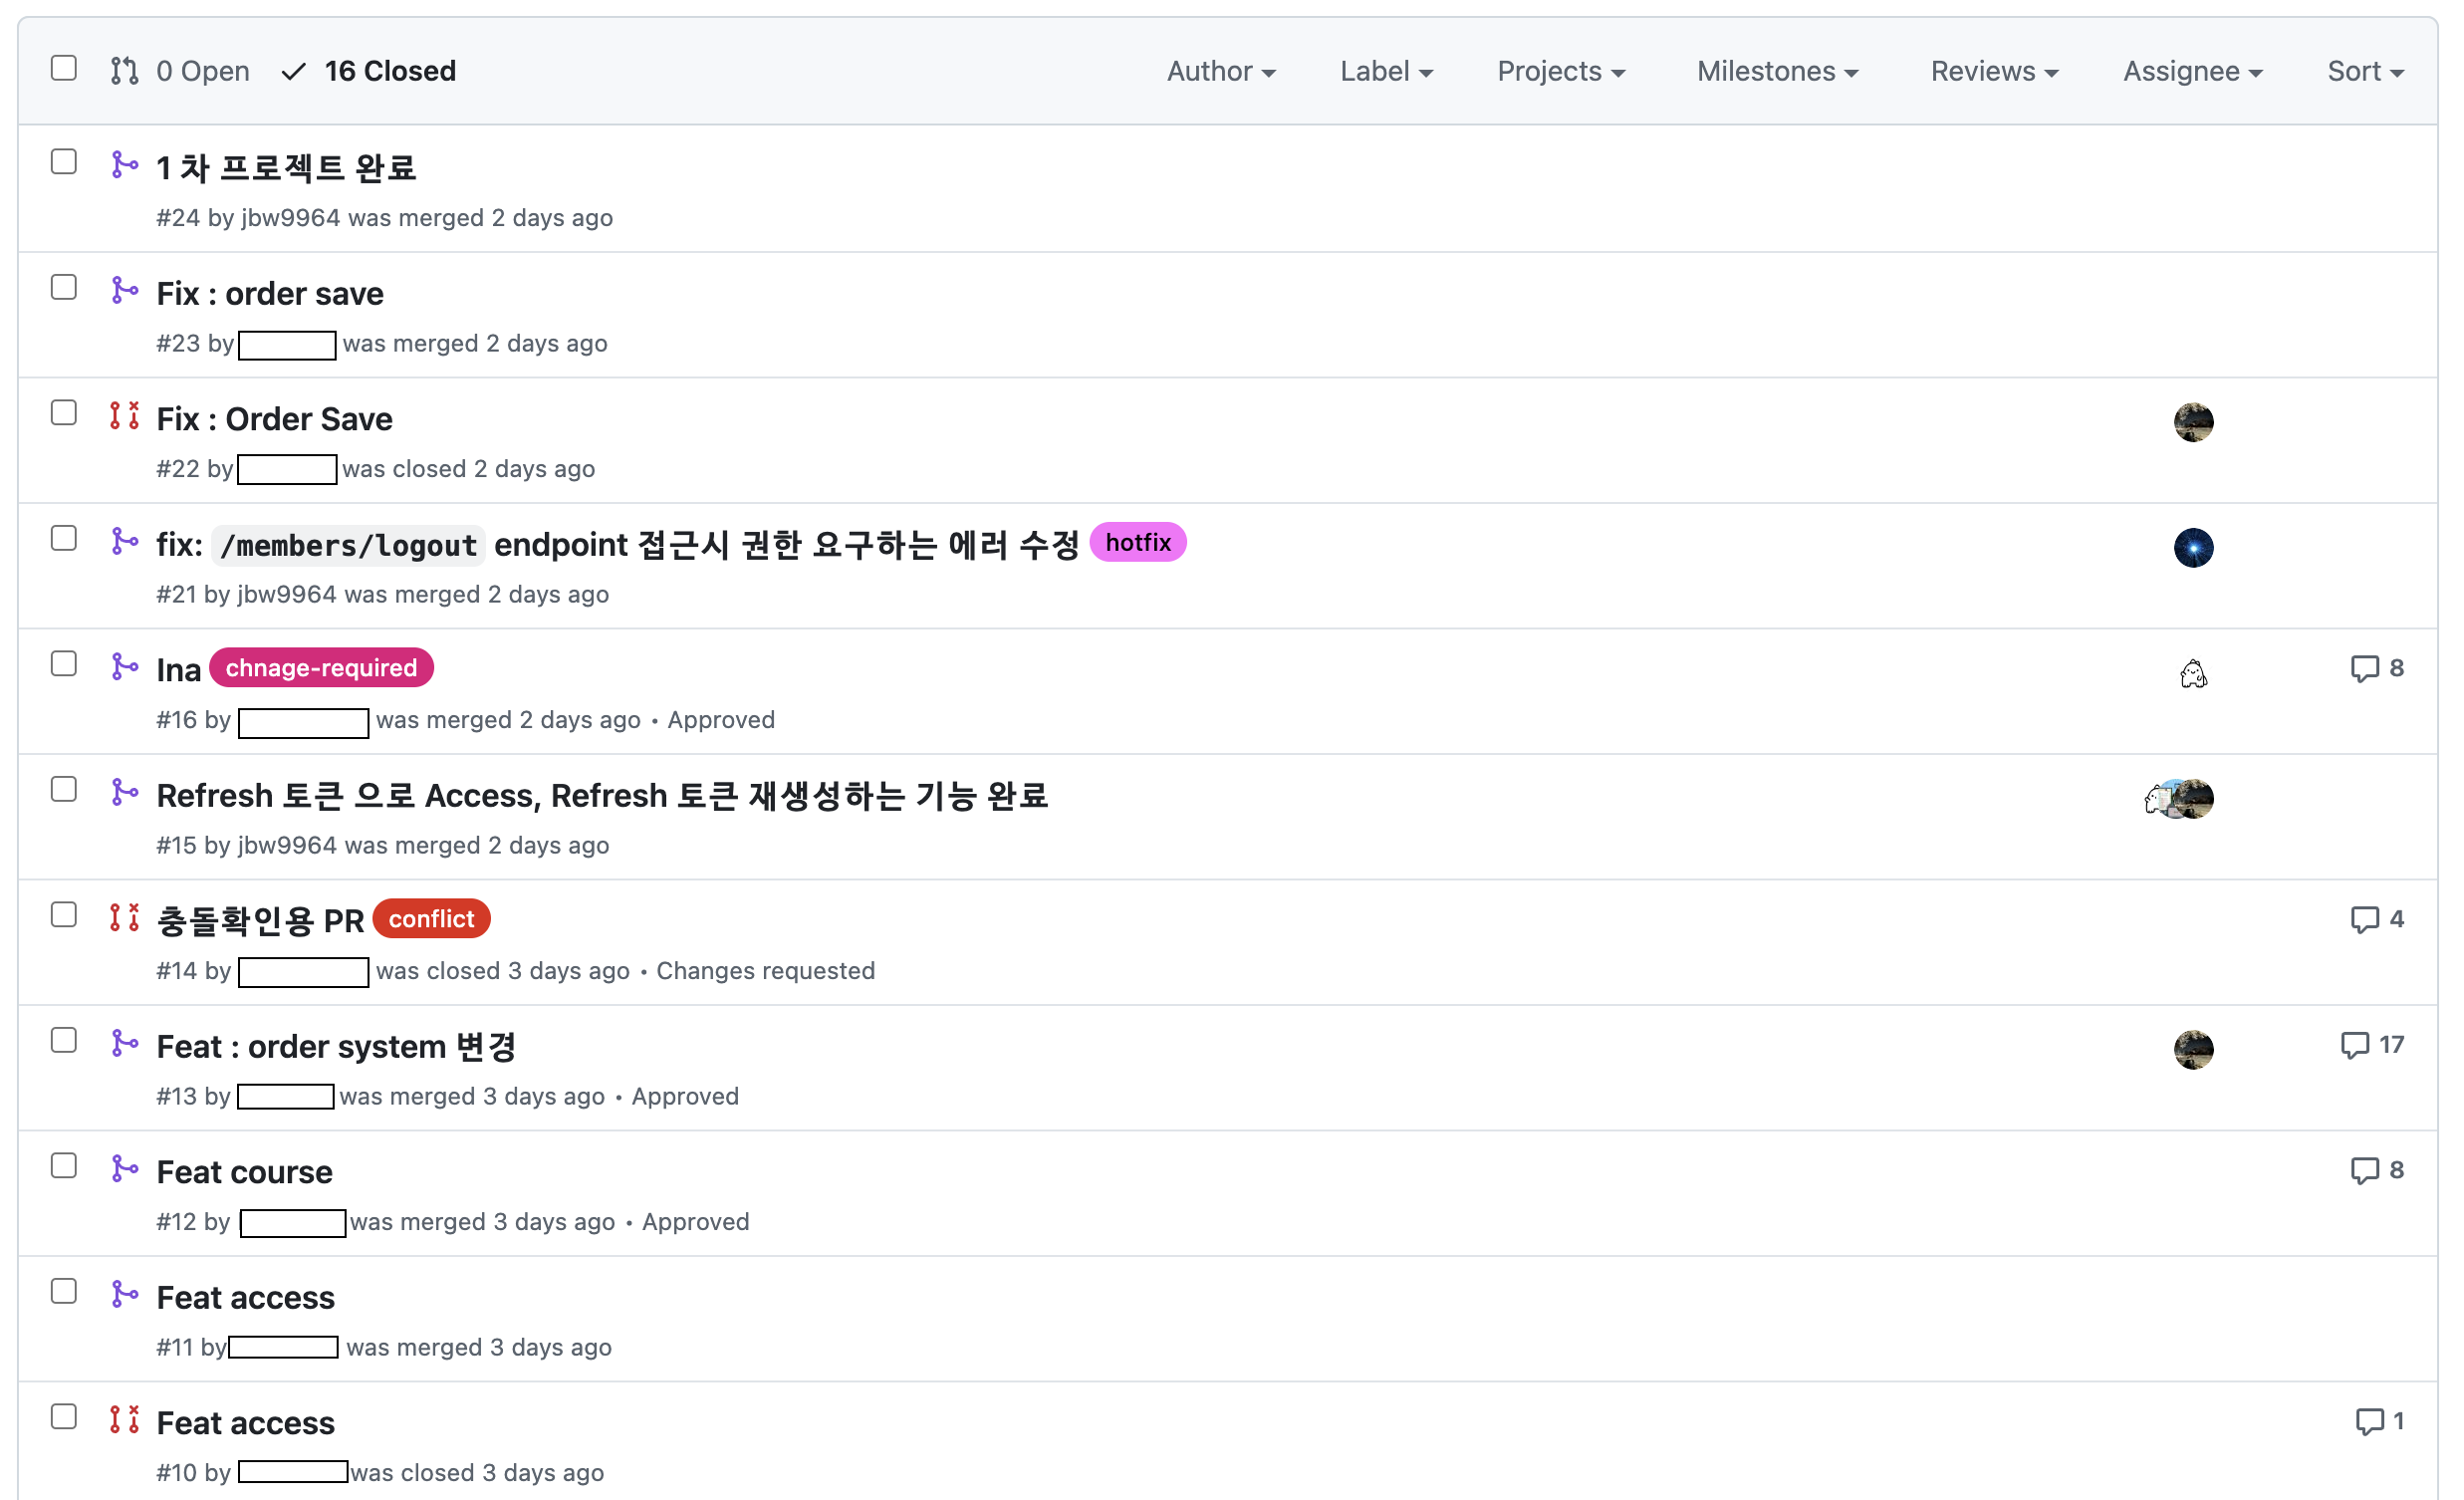Click closed PR icon next to Fix : Order Save

[124, 415]
